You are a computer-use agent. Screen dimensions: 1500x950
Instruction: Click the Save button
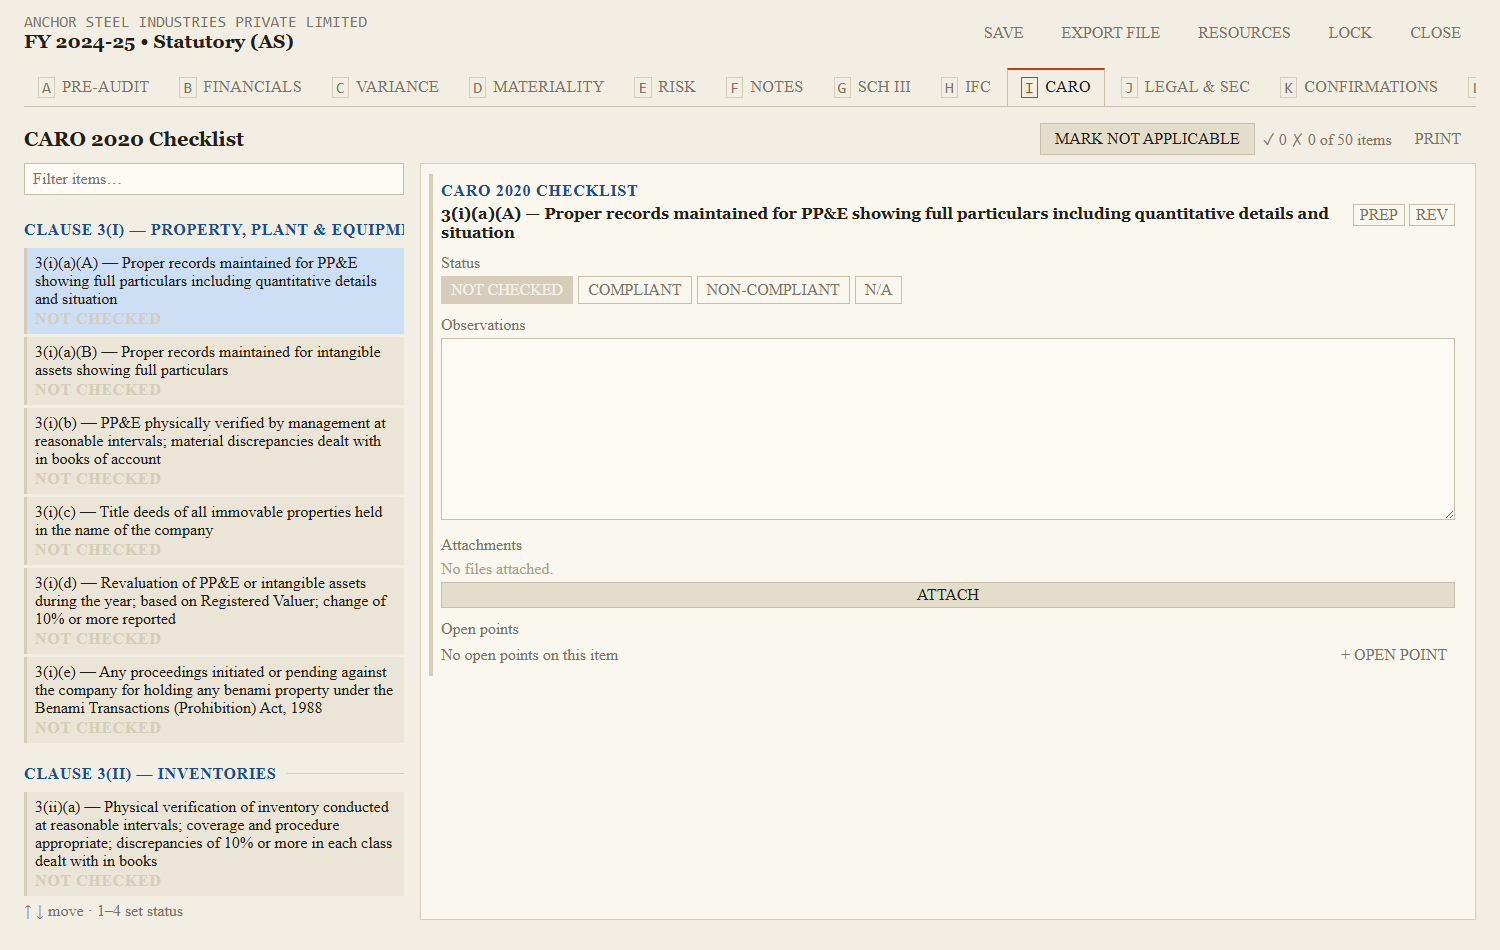coord(1003,33)
